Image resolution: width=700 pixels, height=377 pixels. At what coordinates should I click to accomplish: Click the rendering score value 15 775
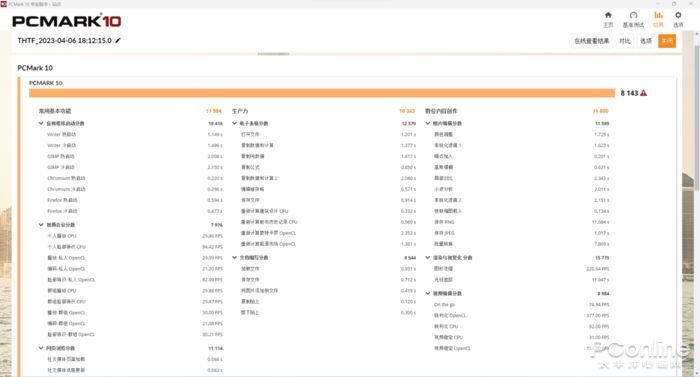[x=602, y=258]
